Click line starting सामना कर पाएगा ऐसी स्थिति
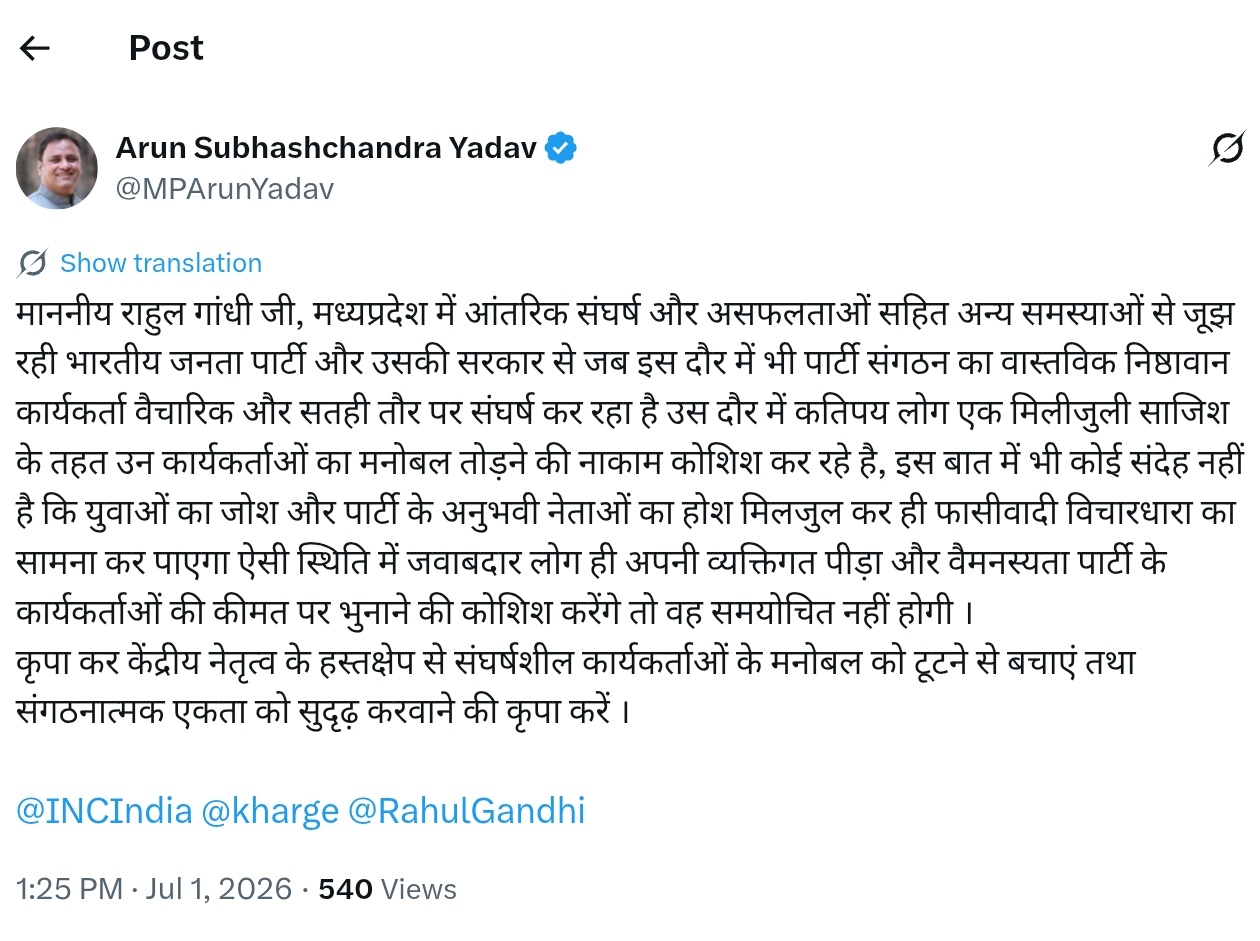Image resolution: width=1260 pixels, height=941 pixels. [592, 563]
